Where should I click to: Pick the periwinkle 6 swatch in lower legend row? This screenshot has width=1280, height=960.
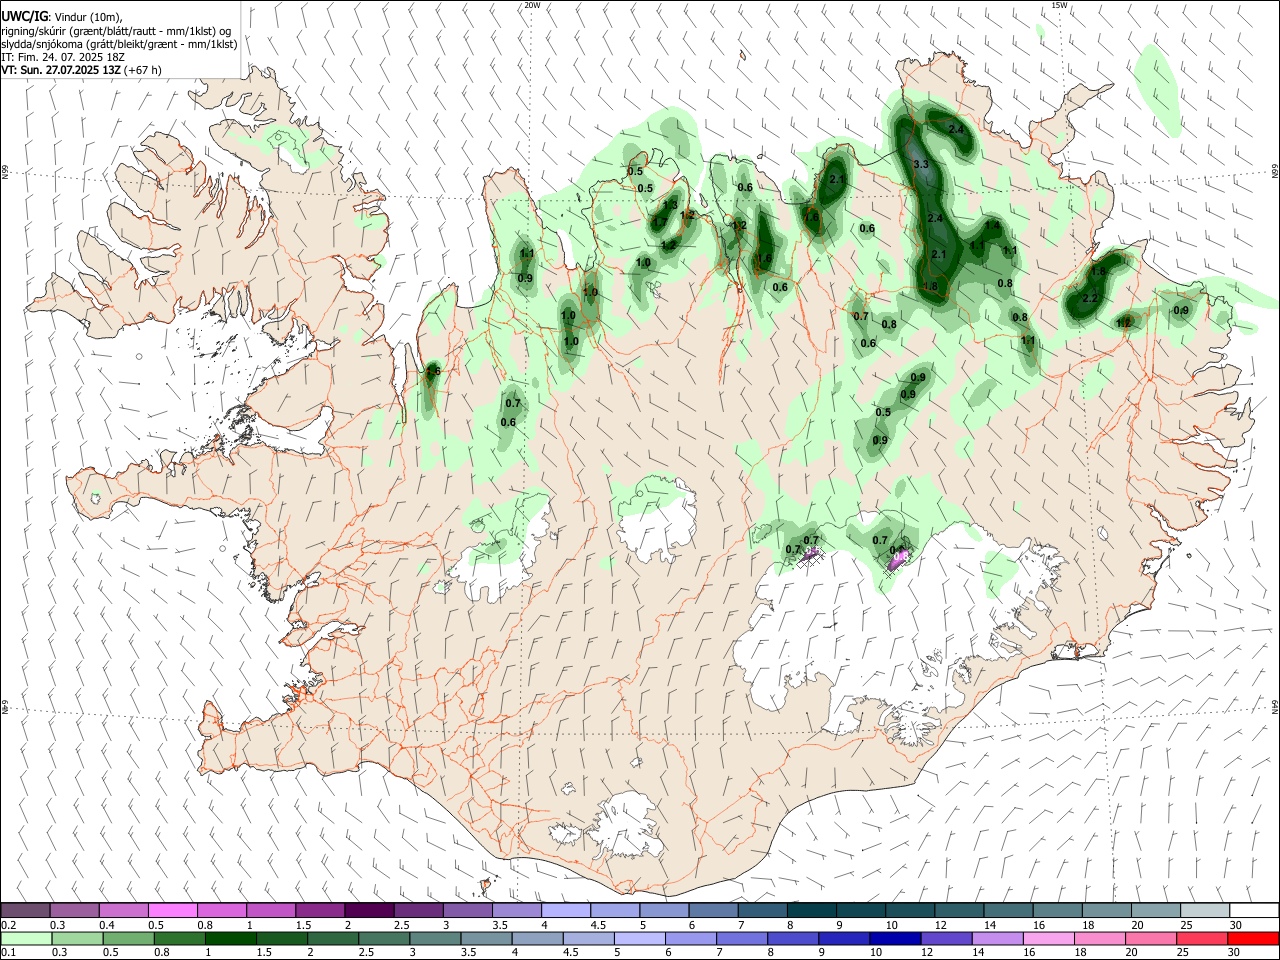click(x=690, y=939)
